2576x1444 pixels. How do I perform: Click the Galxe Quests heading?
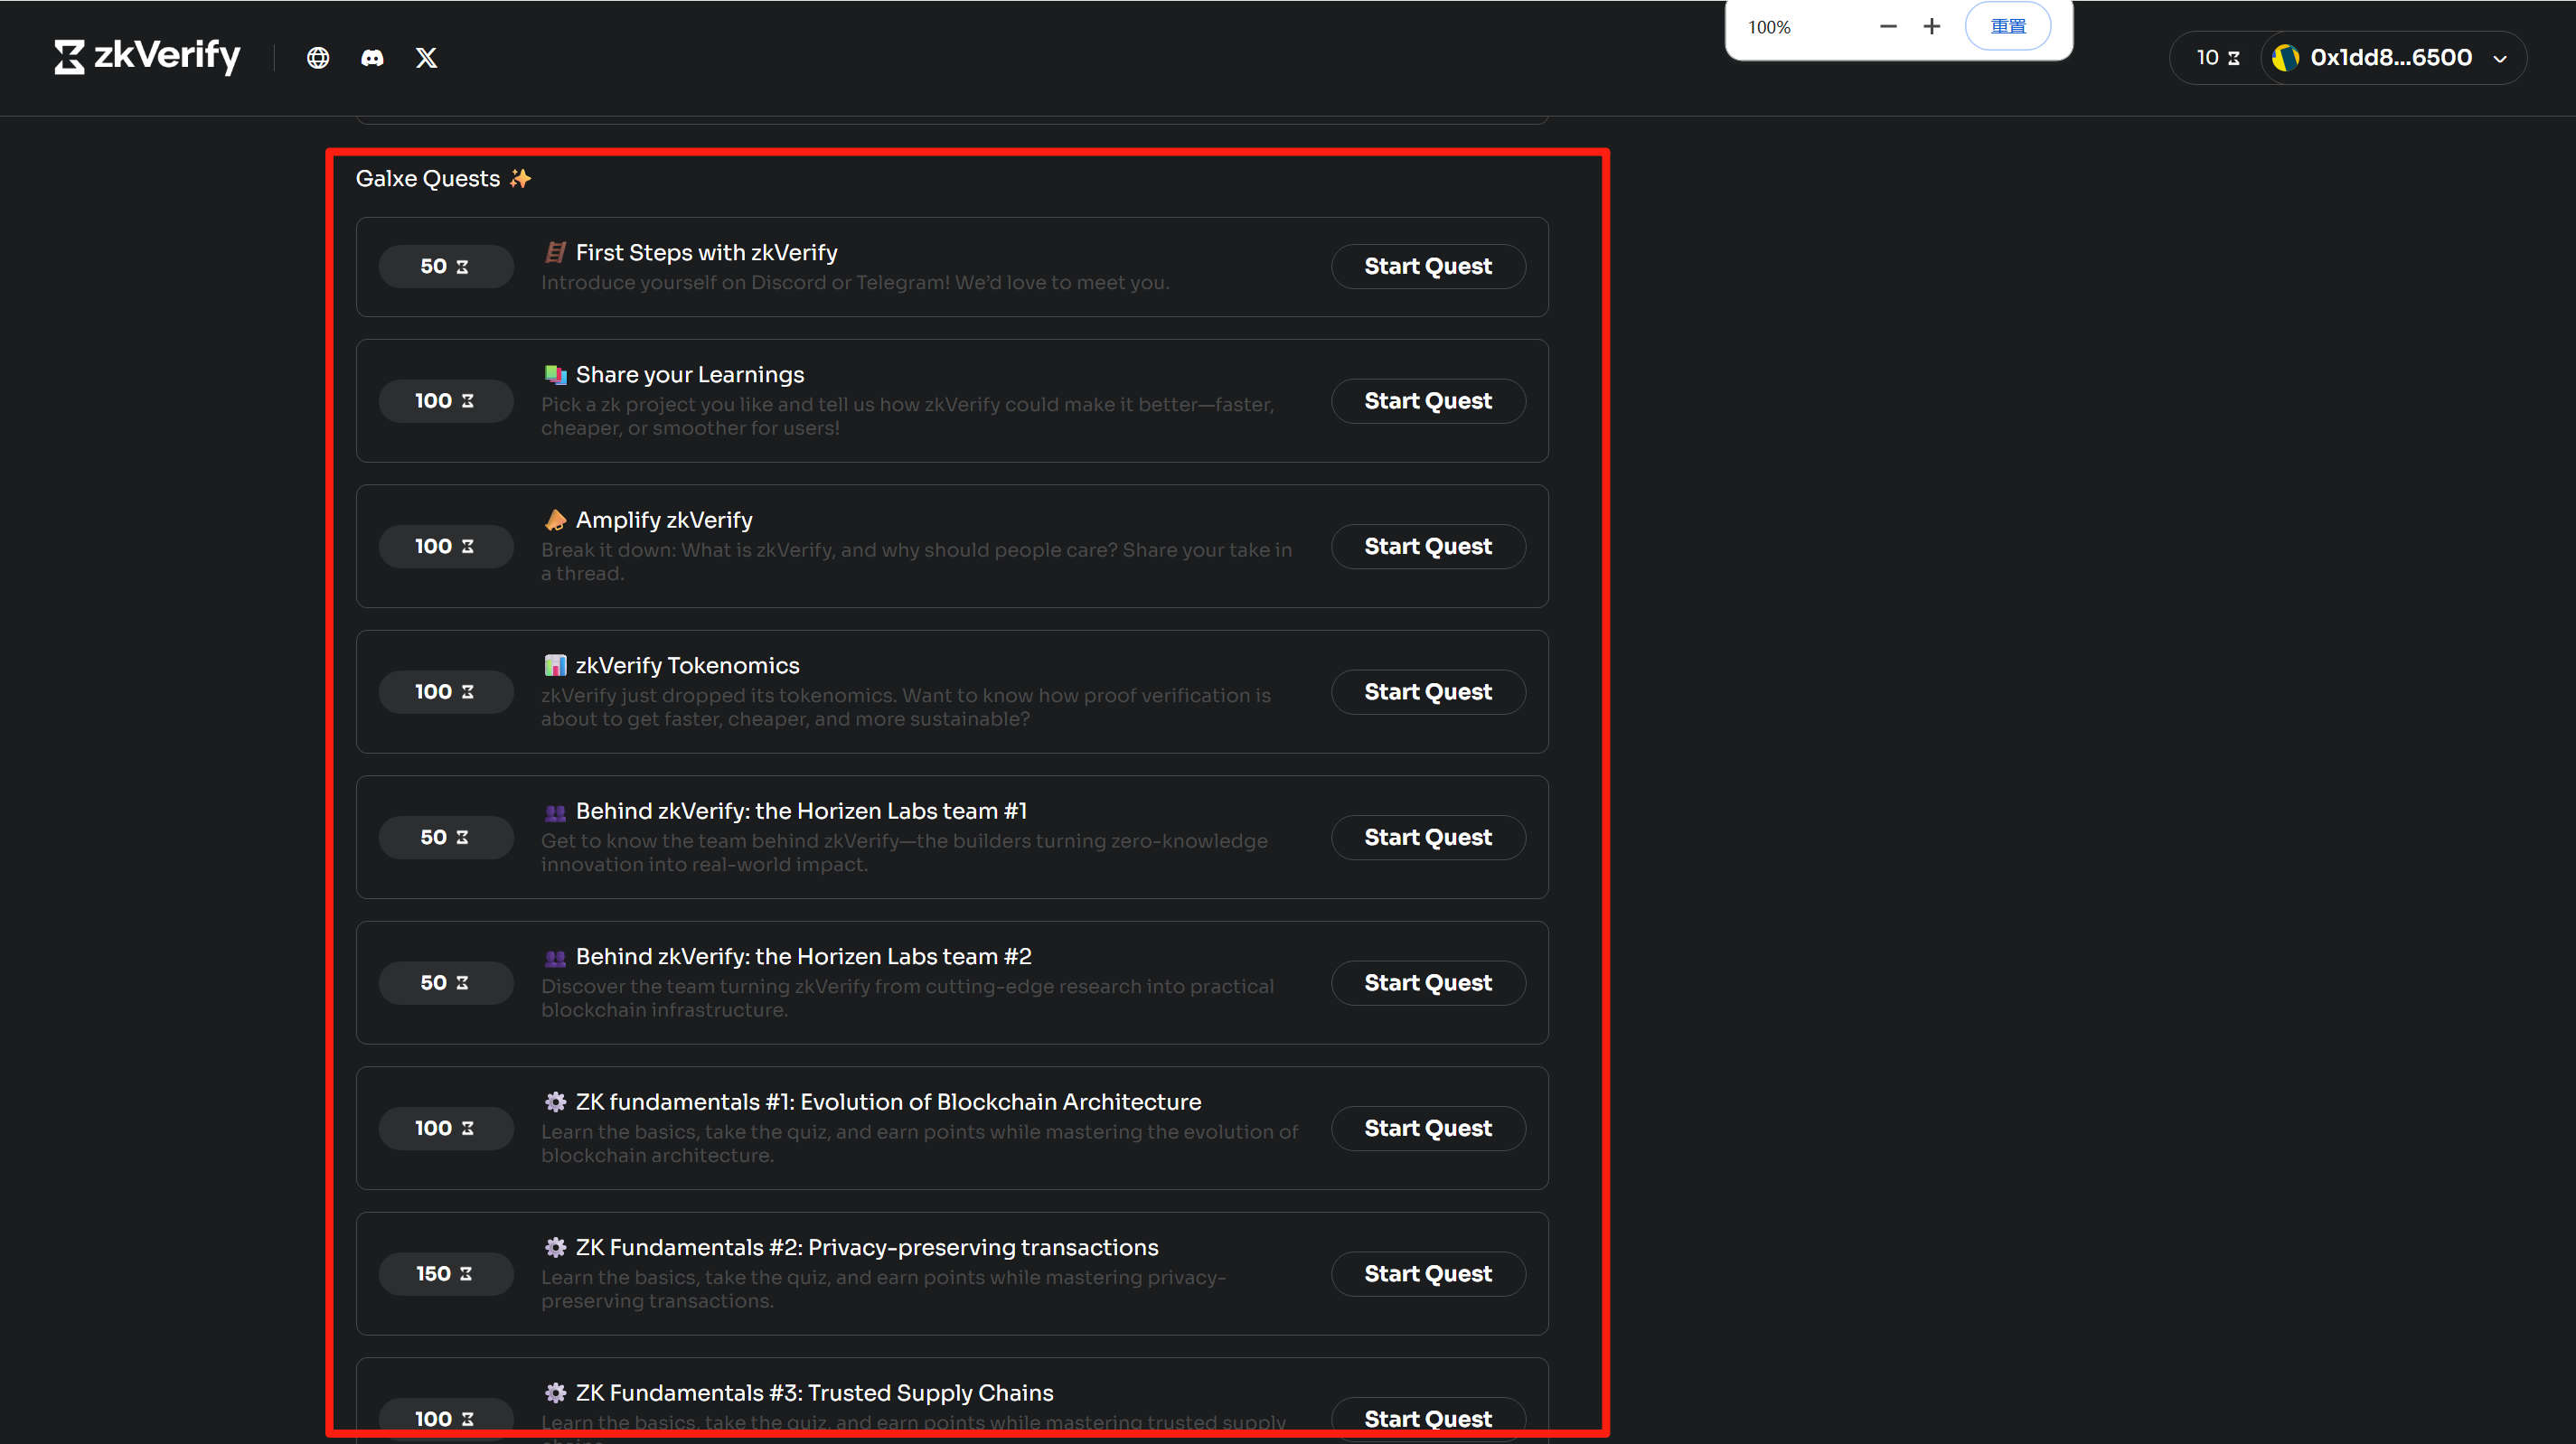click(x=428, y=179)
